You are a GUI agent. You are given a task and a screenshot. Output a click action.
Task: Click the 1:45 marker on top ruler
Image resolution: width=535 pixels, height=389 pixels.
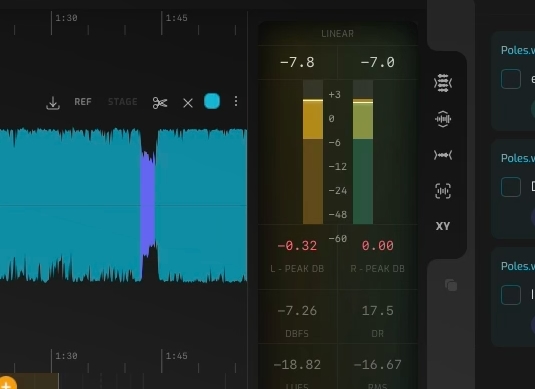pyautogui.click(x=176, y=18)
